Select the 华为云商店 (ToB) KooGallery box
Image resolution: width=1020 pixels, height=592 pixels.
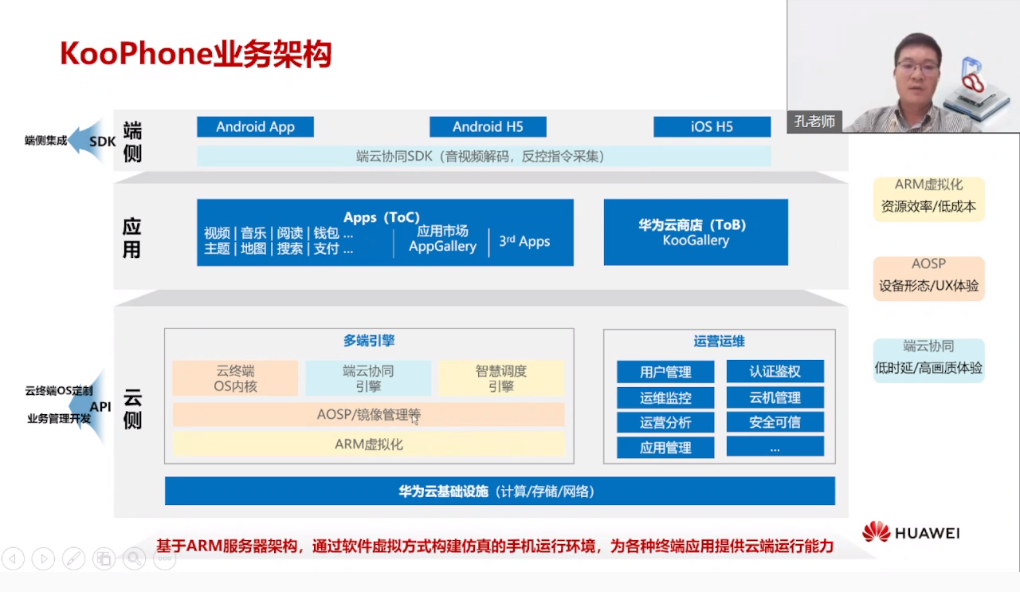(695, 232)
